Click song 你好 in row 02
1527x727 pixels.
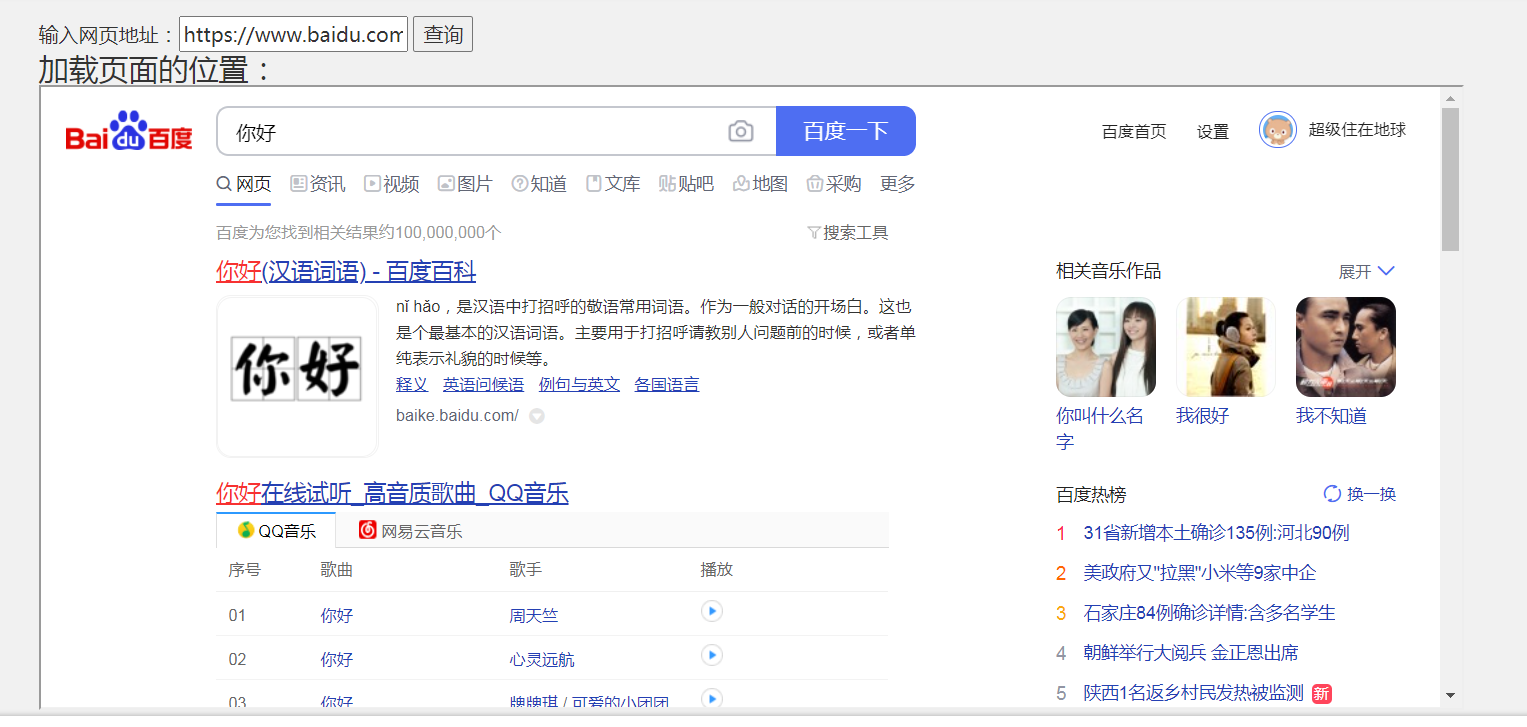coord(337,659)
